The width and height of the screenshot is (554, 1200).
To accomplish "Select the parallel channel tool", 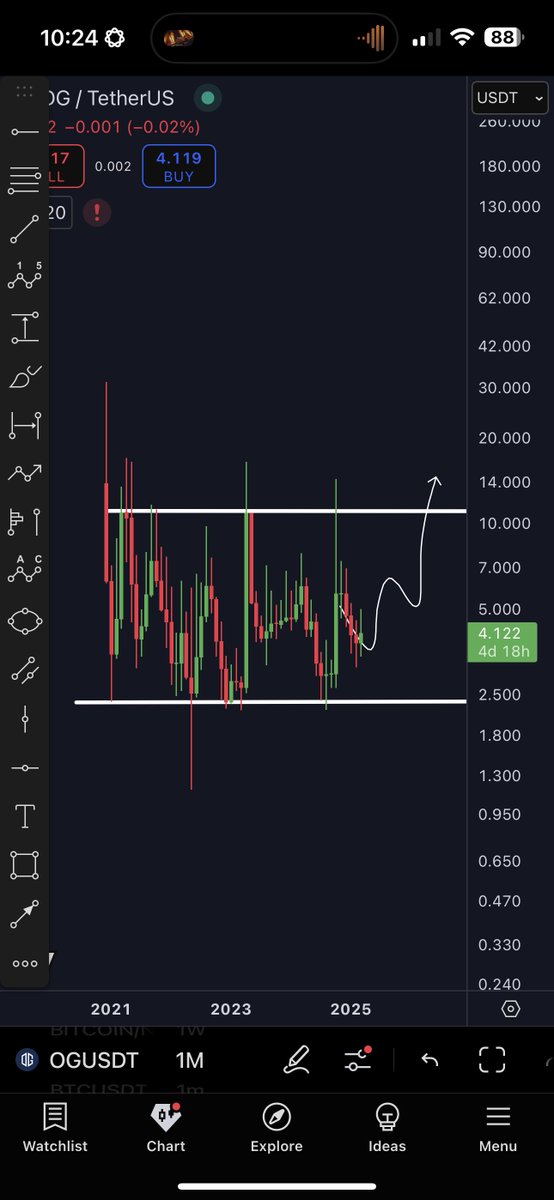I will 24,669.
